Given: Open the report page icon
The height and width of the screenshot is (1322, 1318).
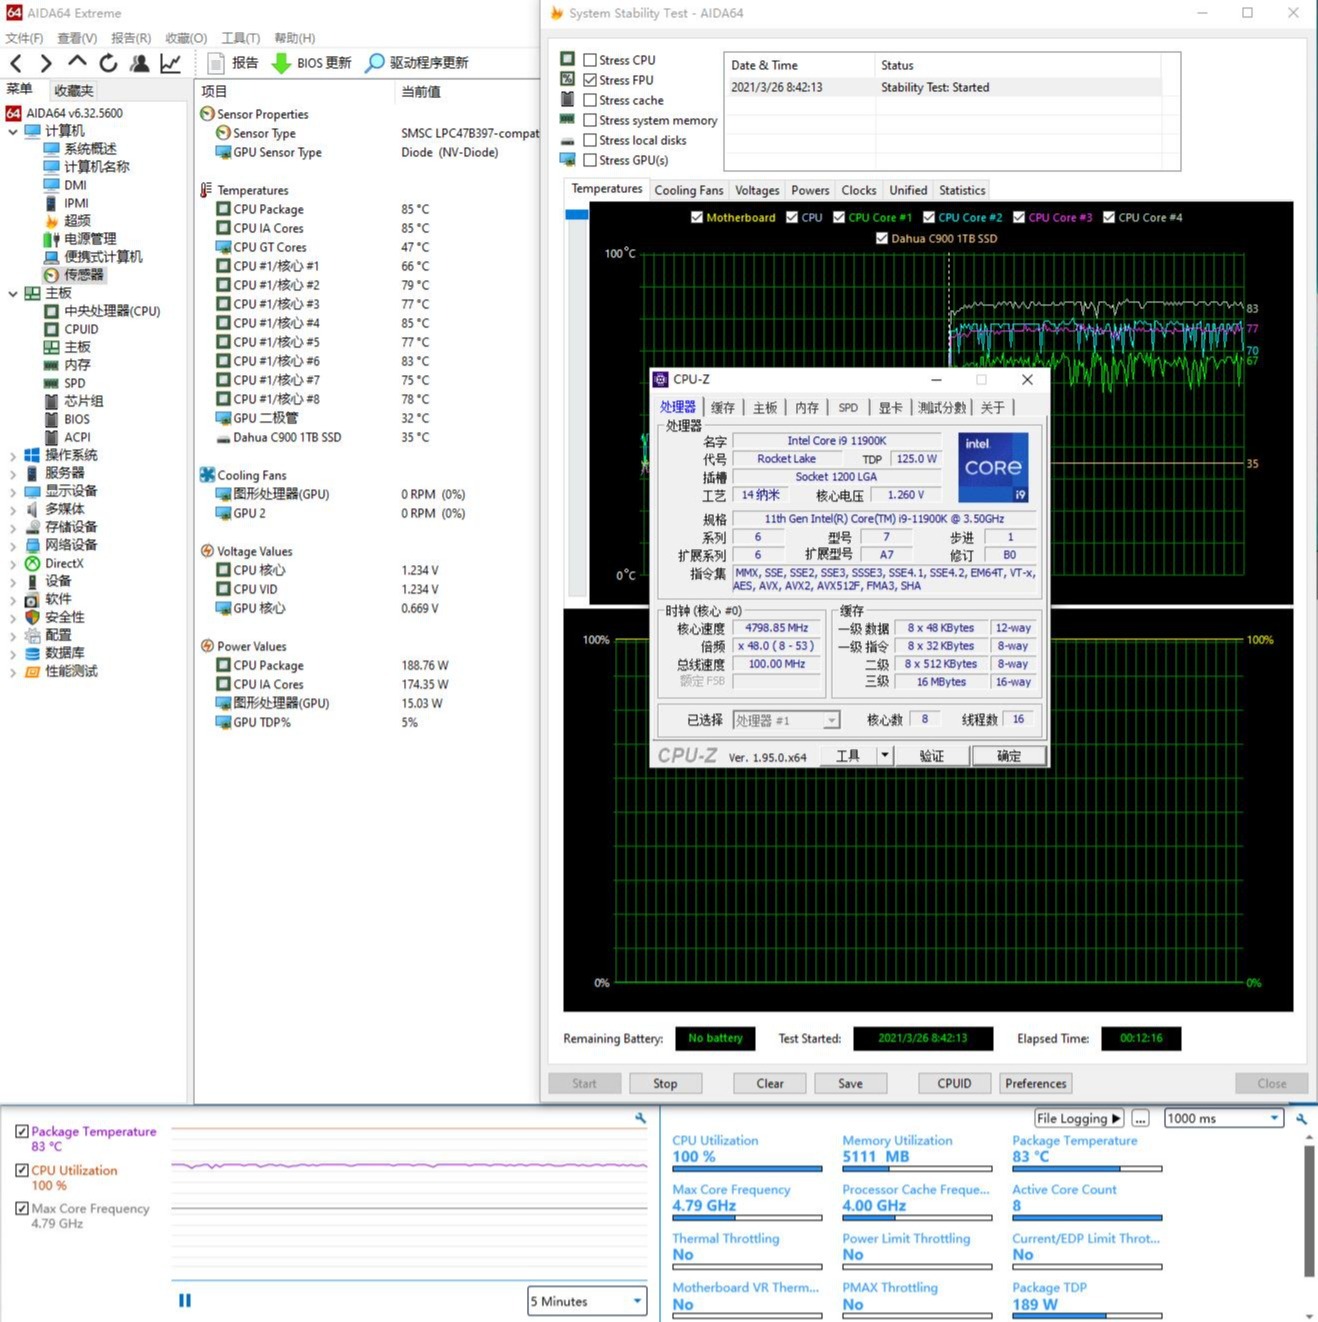Looking at the screenshot, I should (x=215, y=63).
